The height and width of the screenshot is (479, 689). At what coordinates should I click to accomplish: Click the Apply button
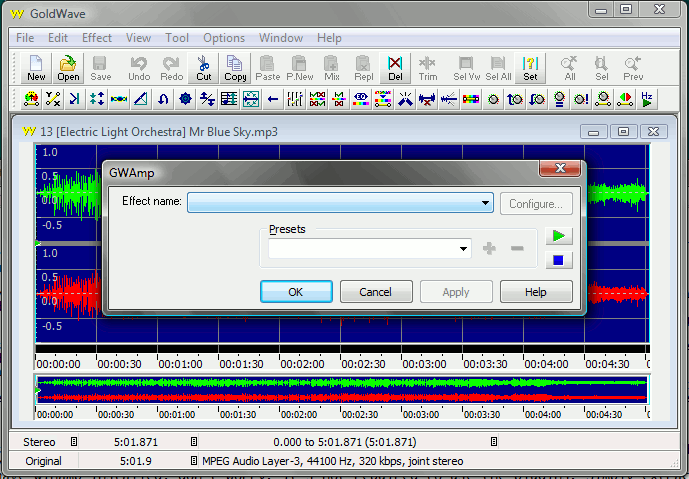[456, 292]
